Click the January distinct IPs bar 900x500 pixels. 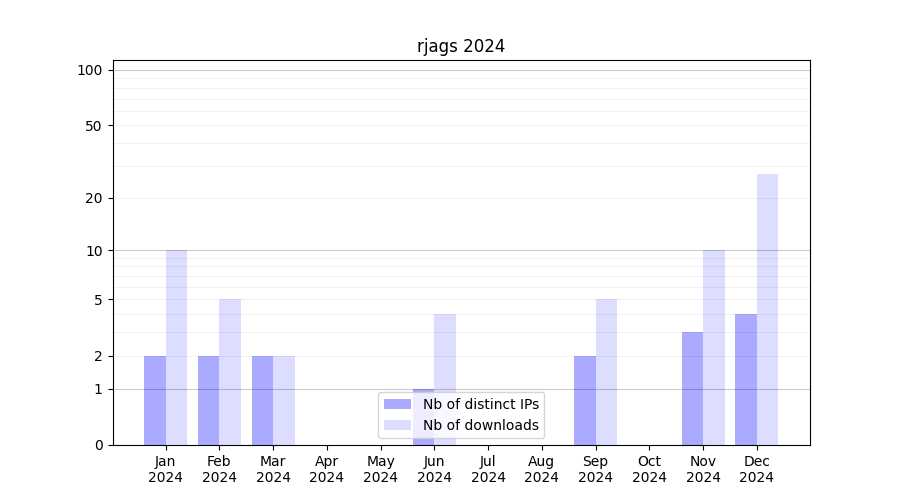[x=155, y=400]
